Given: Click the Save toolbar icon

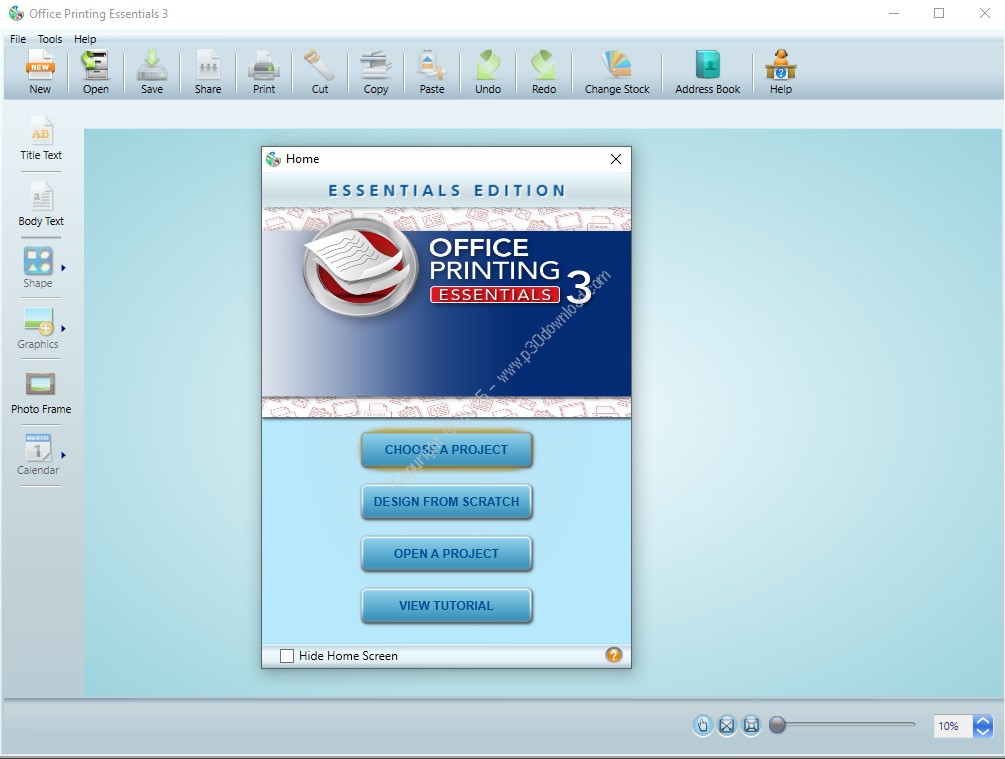Looking at the screenshot, I should pyautogui.click(x=152, y=72).
